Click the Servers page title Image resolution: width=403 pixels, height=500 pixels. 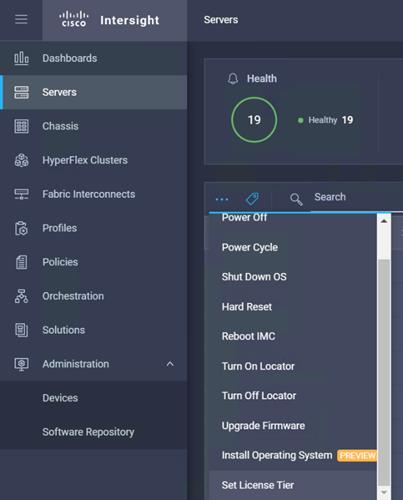point(221,20)
